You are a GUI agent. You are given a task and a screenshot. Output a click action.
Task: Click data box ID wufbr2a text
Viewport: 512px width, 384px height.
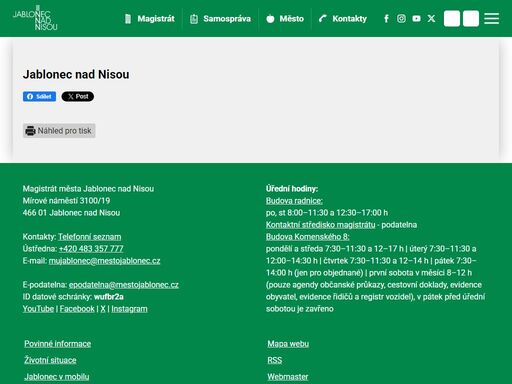point(109,297)
